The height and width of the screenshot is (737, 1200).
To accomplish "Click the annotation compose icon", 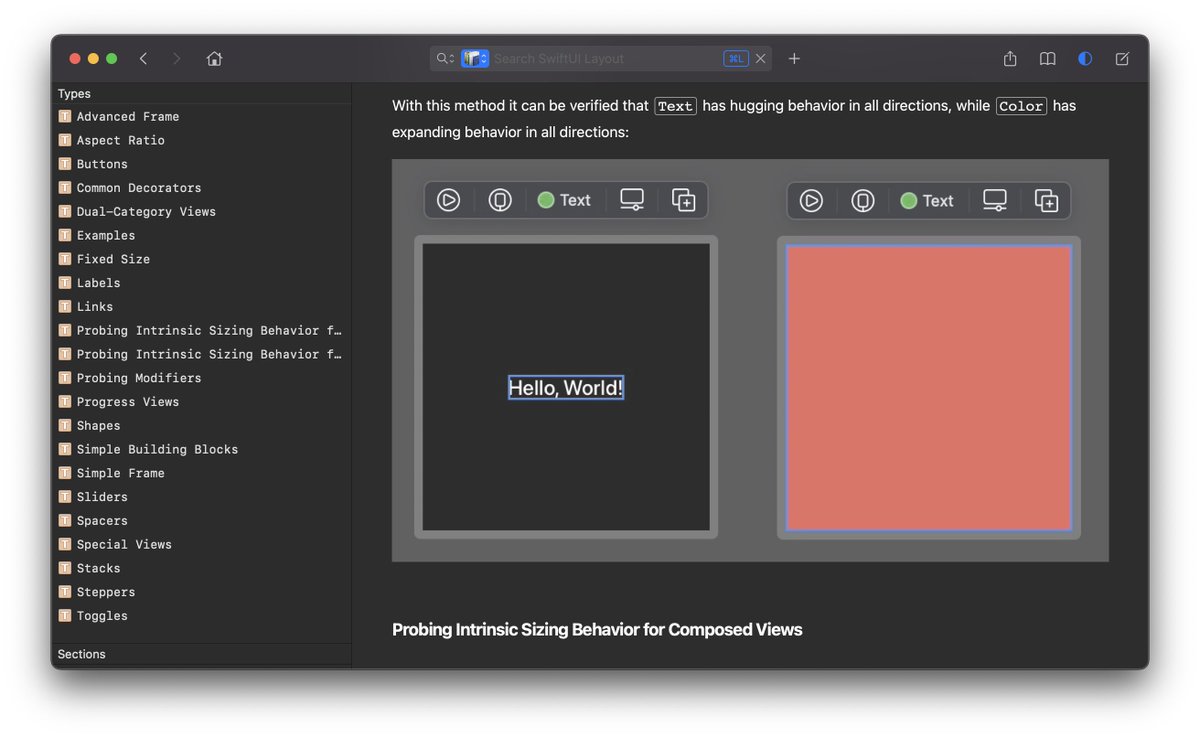I will pyautogui.click(x=1122, y=59).
